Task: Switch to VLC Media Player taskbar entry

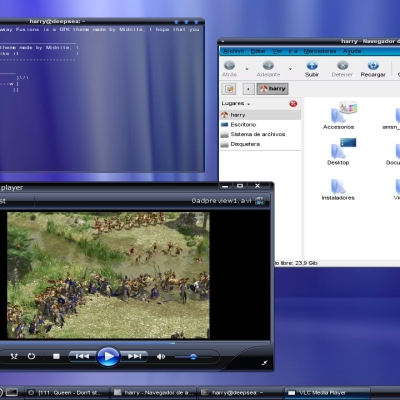Action: coord(328,393)
